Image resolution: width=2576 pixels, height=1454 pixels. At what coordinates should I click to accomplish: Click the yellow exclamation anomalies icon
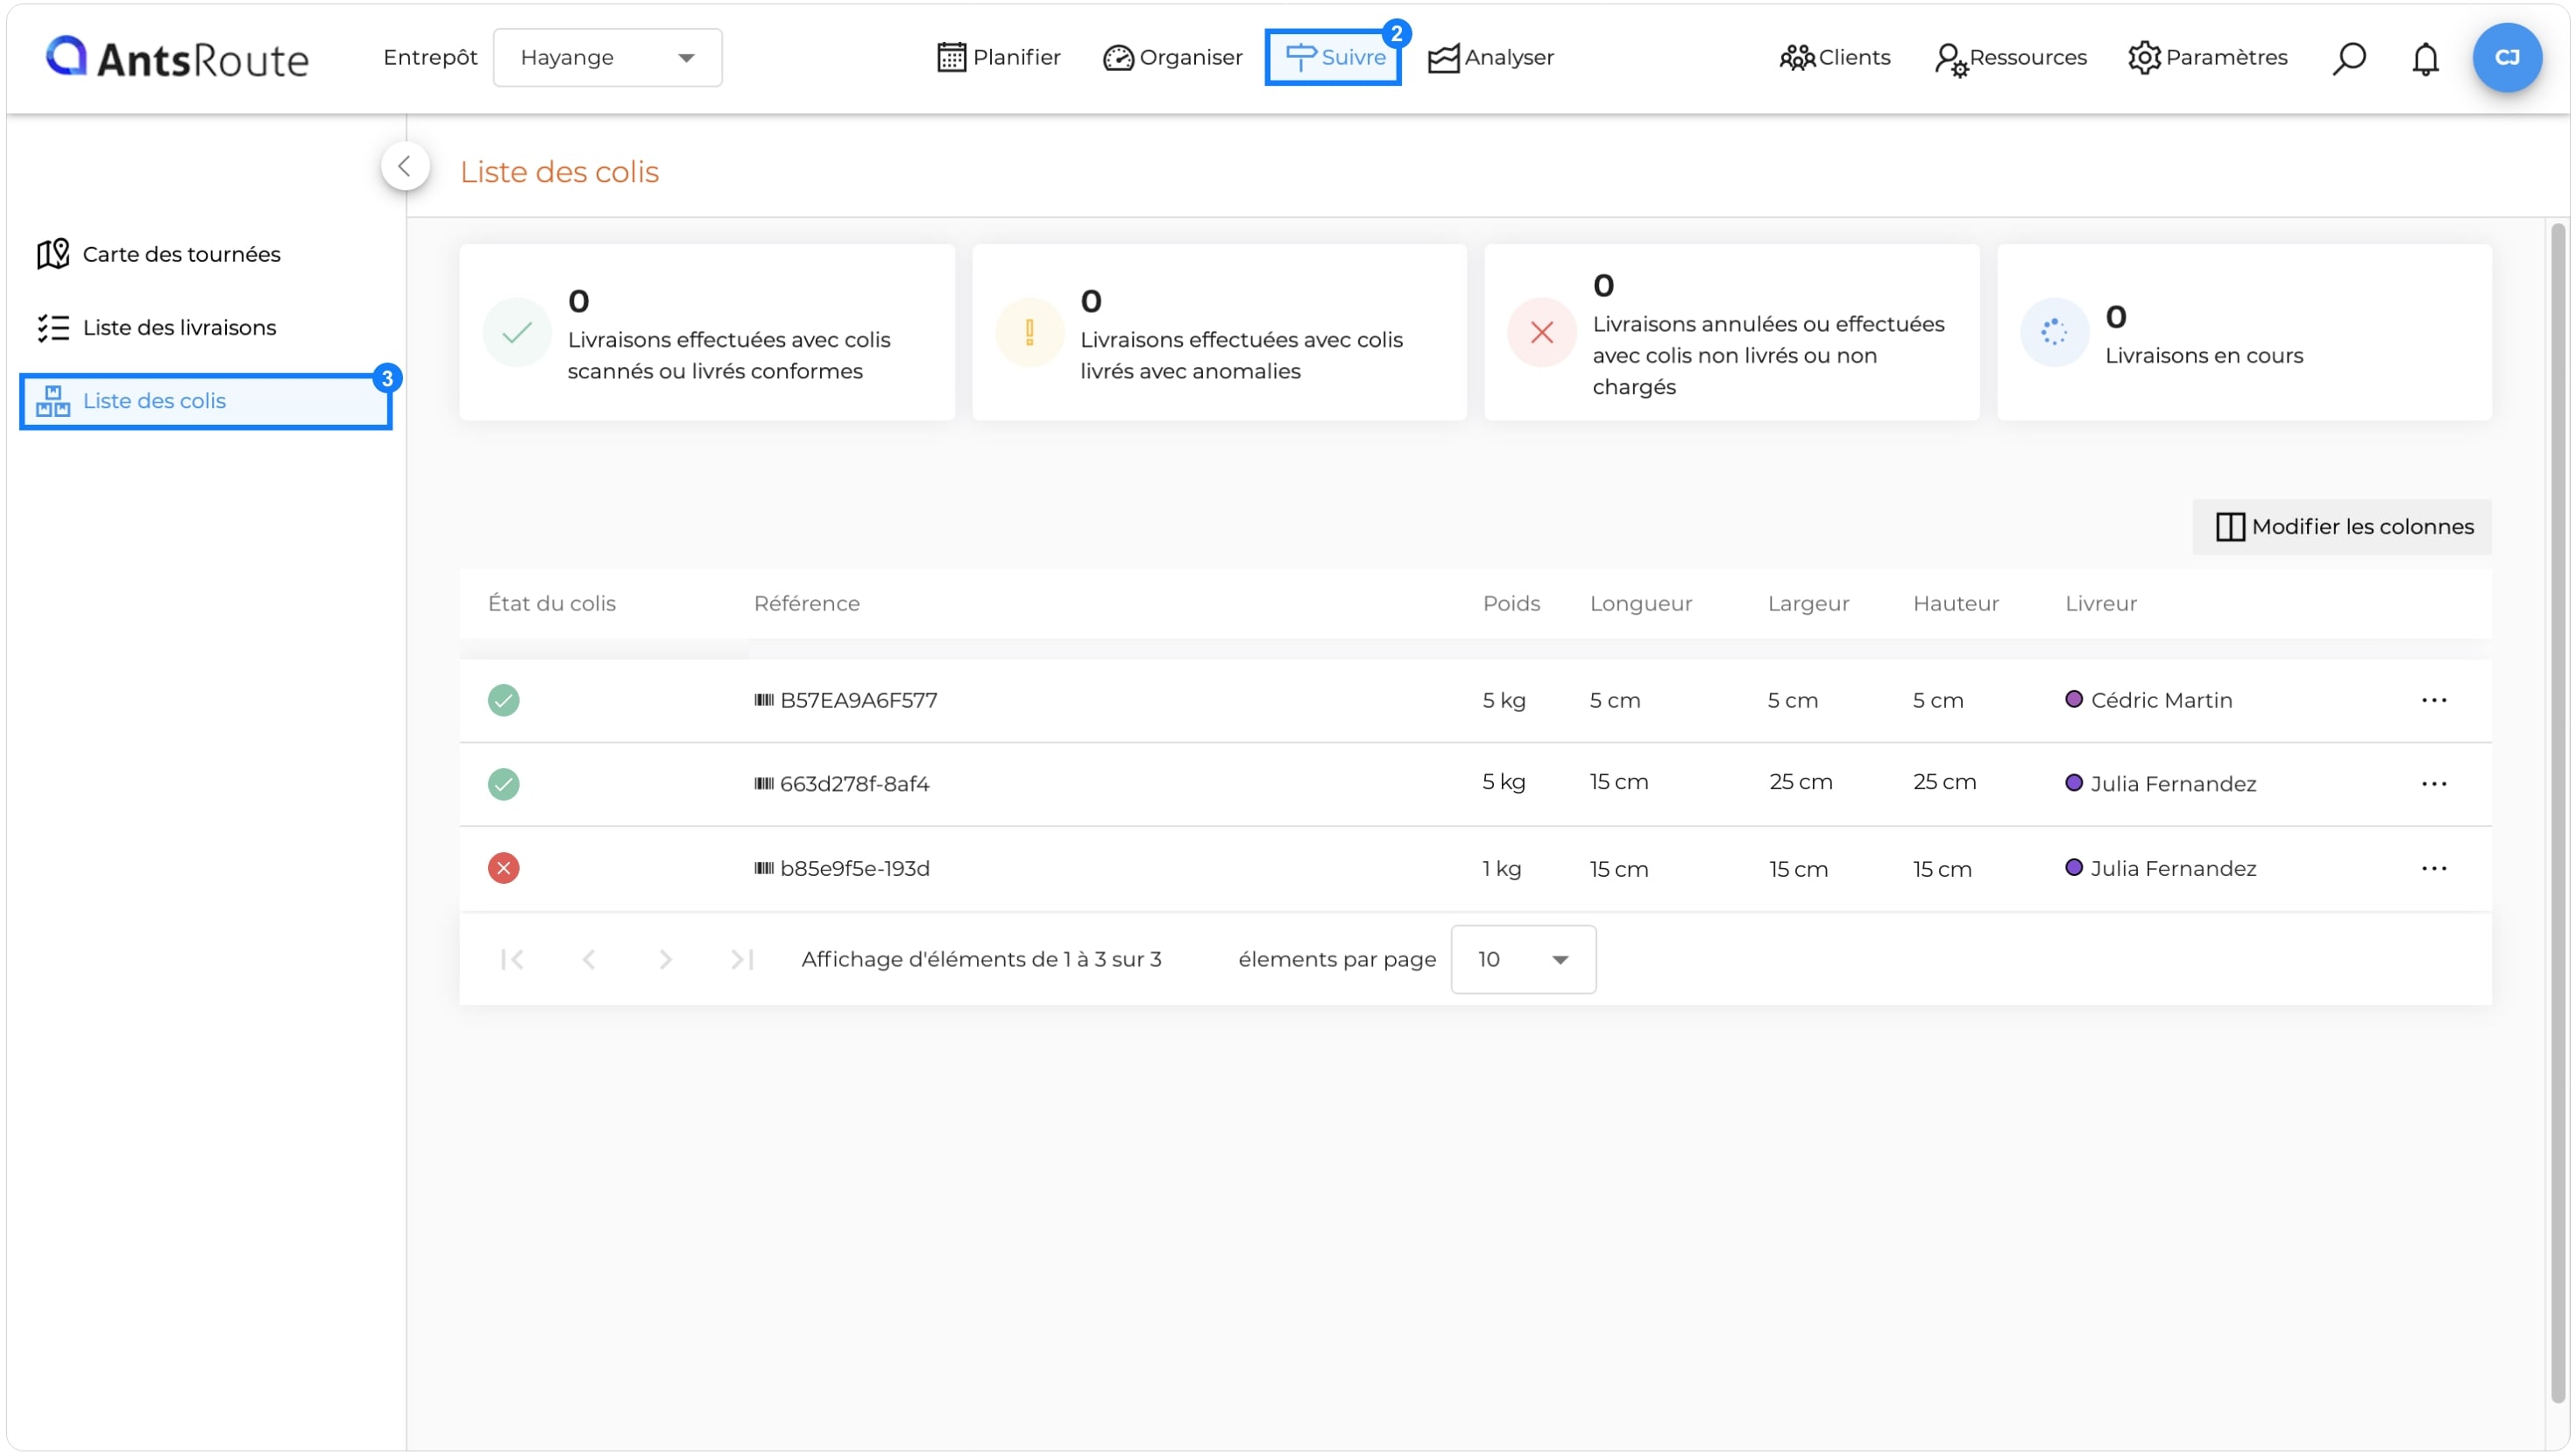tap(1029, 332)
